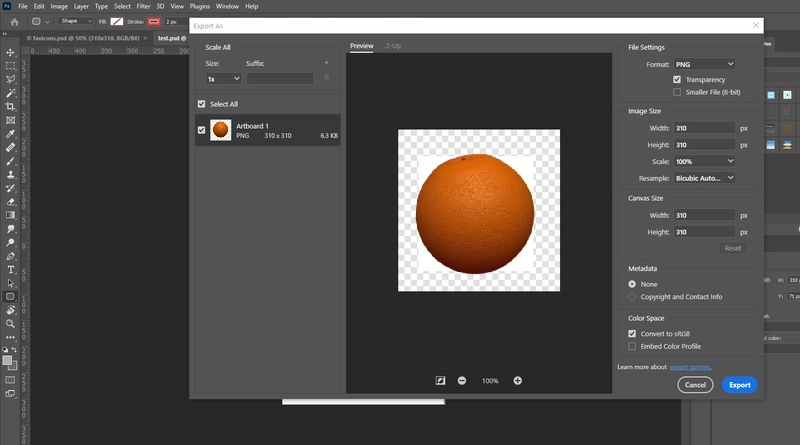The height and width of the screenshot is (445, 800).
Task: Uncheck the Artboard 1 checkbox
Action: pyautogui.click(x=202, y=130)
